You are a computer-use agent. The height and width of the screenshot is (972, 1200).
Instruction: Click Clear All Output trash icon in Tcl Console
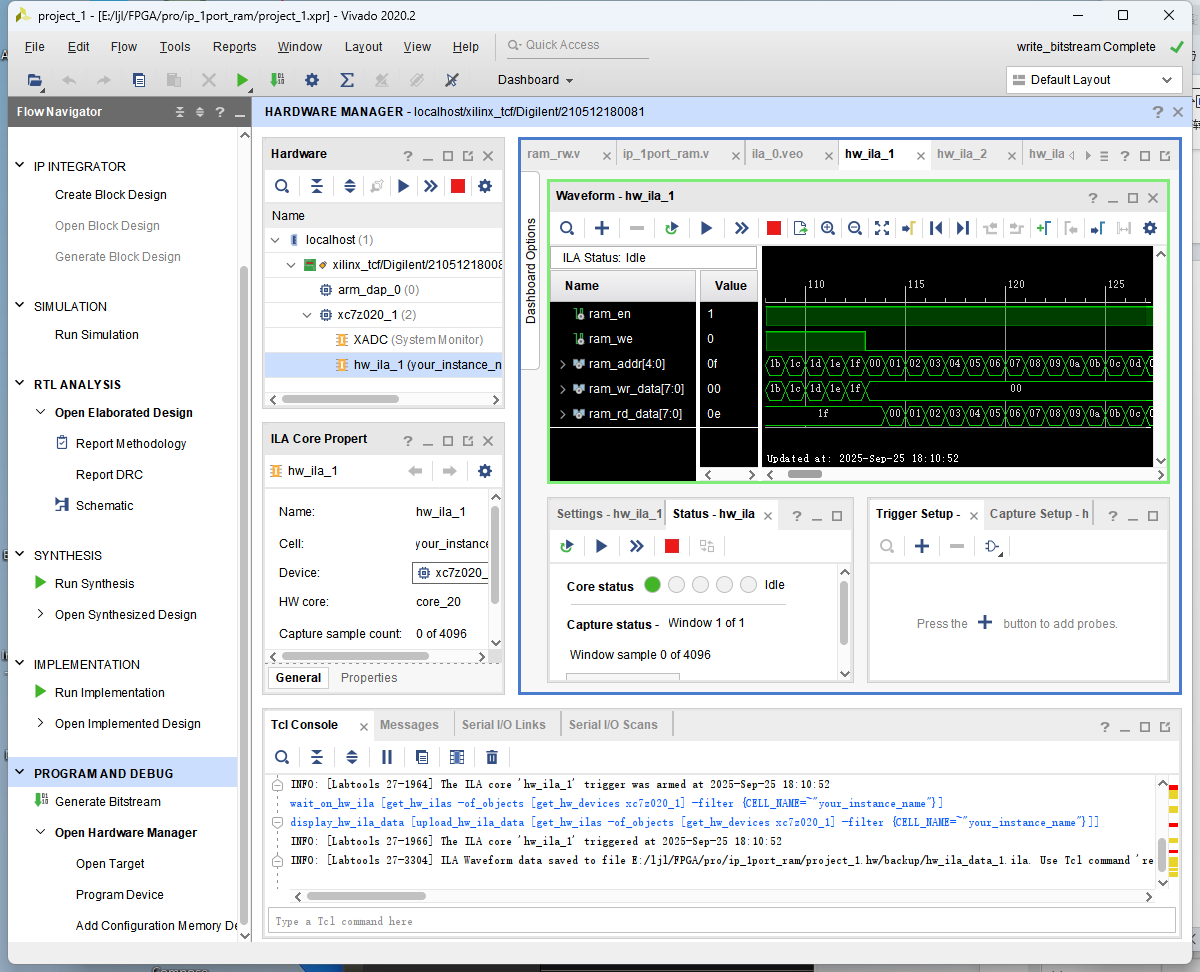click(x=492, y=757)
